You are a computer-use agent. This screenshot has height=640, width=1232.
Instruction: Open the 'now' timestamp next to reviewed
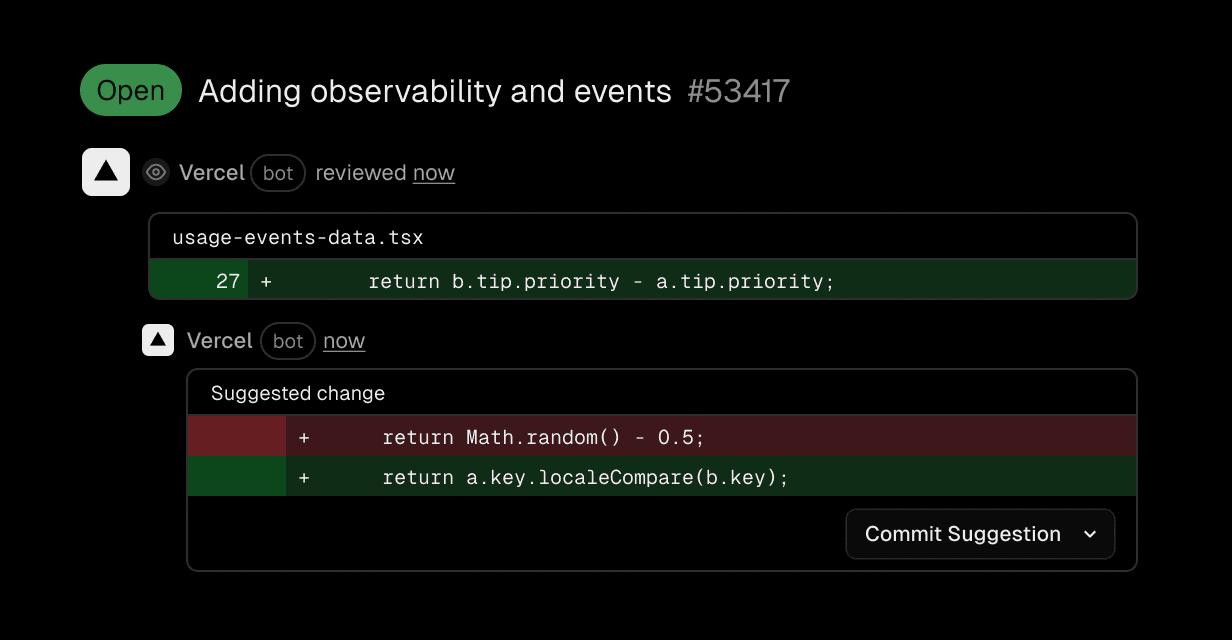[x=434, y=173]
